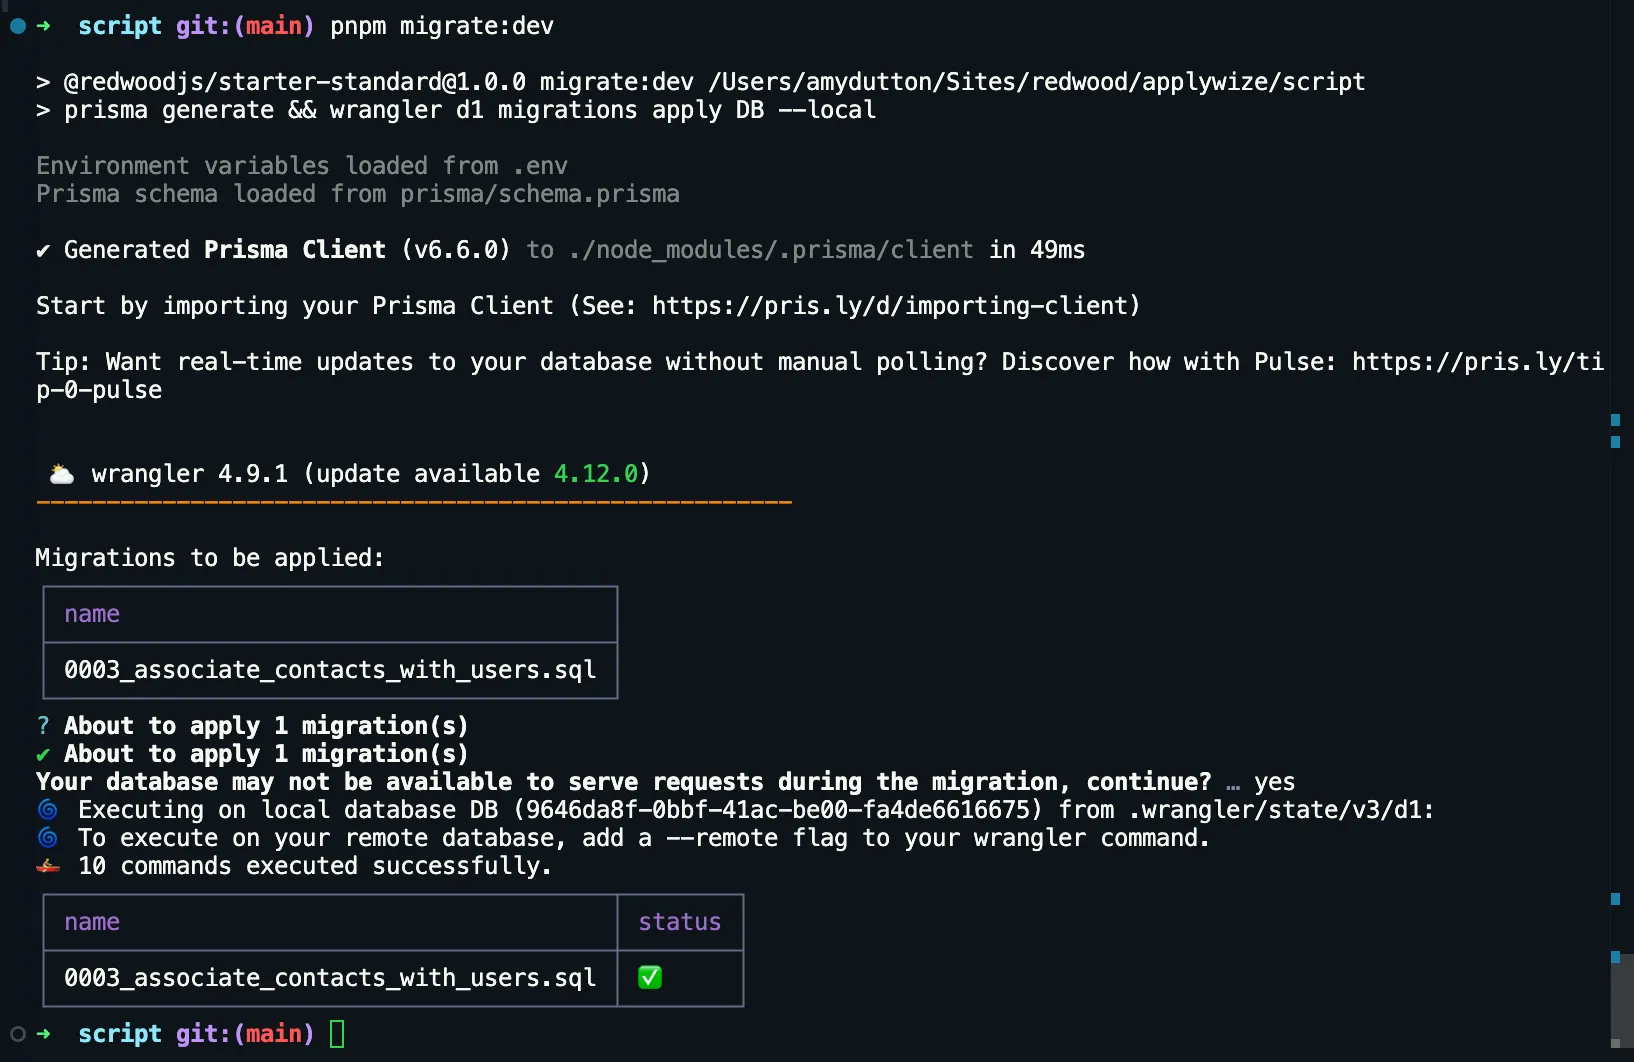Open the Pulse tip URL link

pyautogui.click(x=1477, y=362)
